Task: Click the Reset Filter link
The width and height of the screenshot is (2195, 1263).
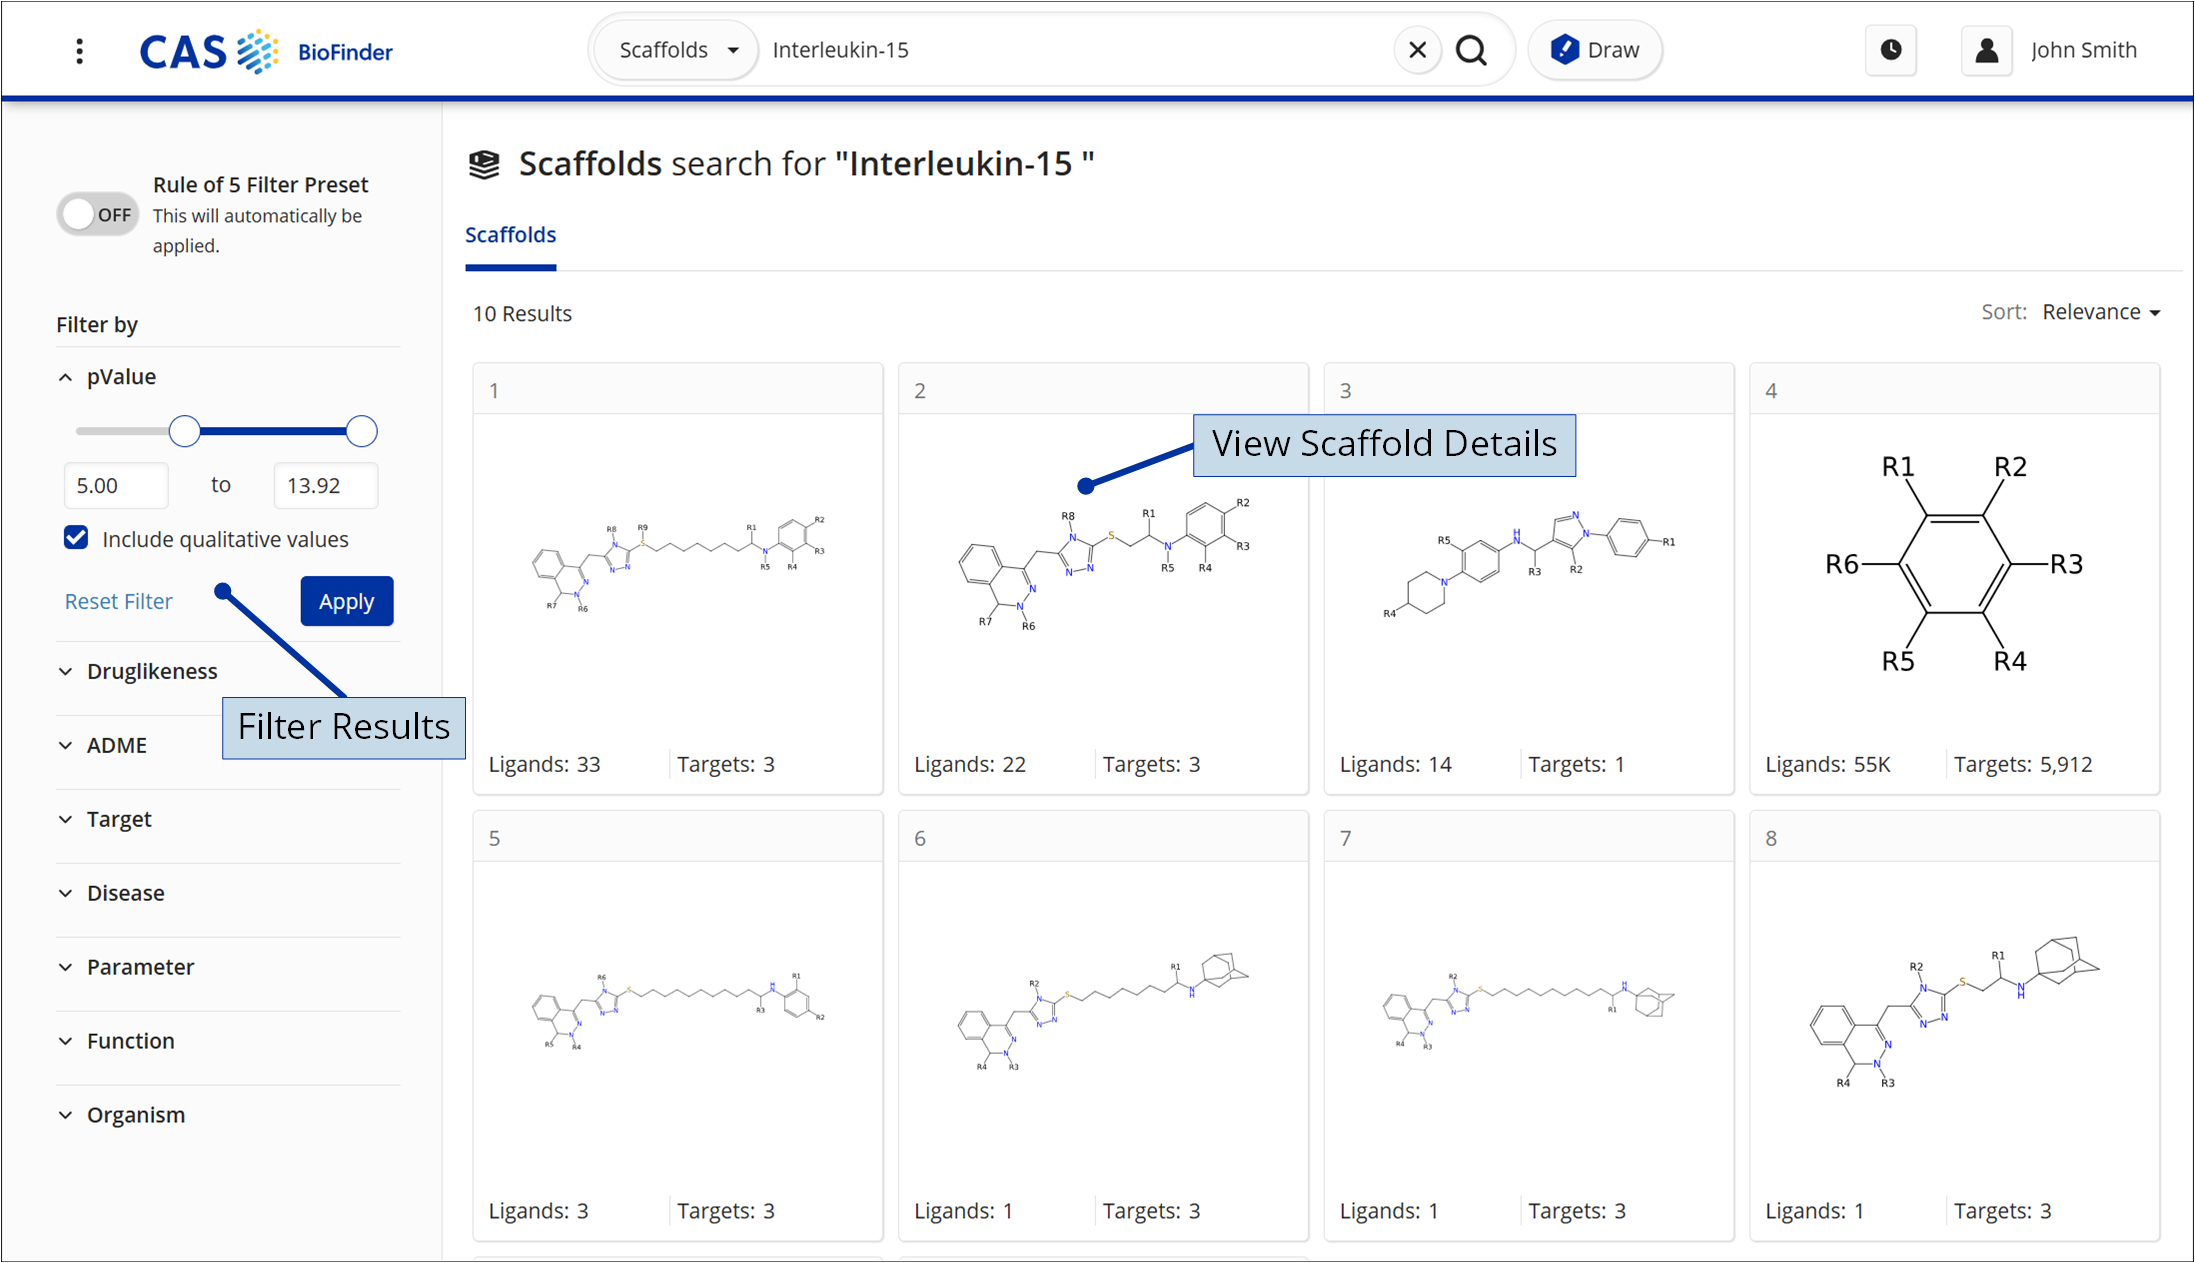Action: [x=118, y=601]
